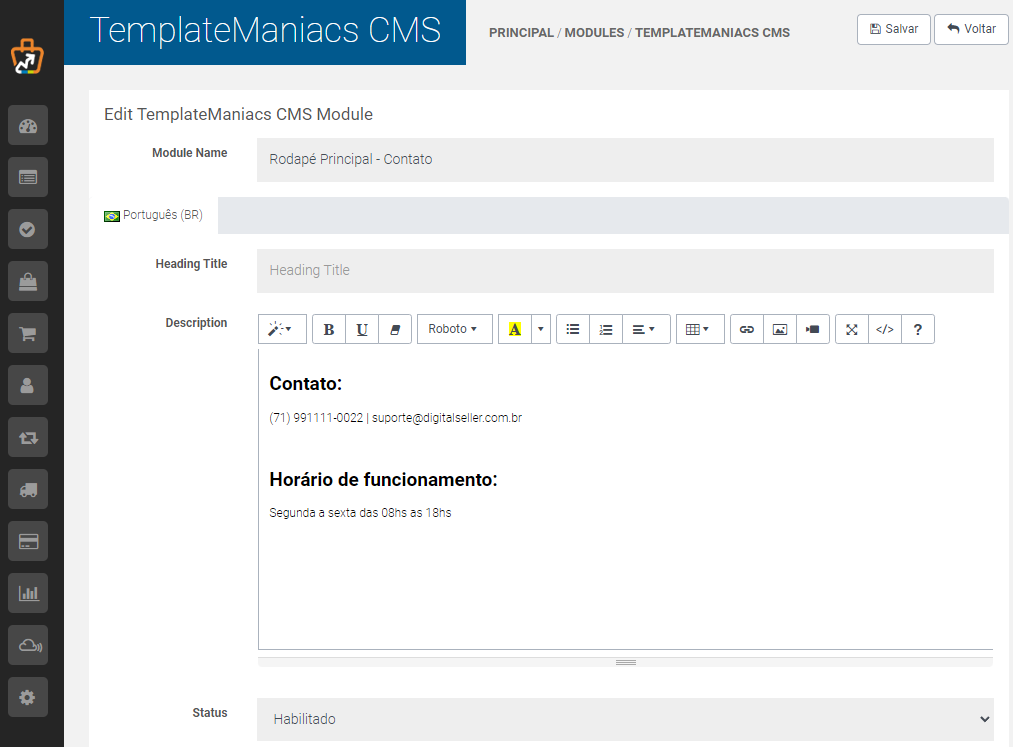Screen dimensions: 1013x747
Task: Open the retweet arrows sidebar icon
Action: click(x=28, y=437)
